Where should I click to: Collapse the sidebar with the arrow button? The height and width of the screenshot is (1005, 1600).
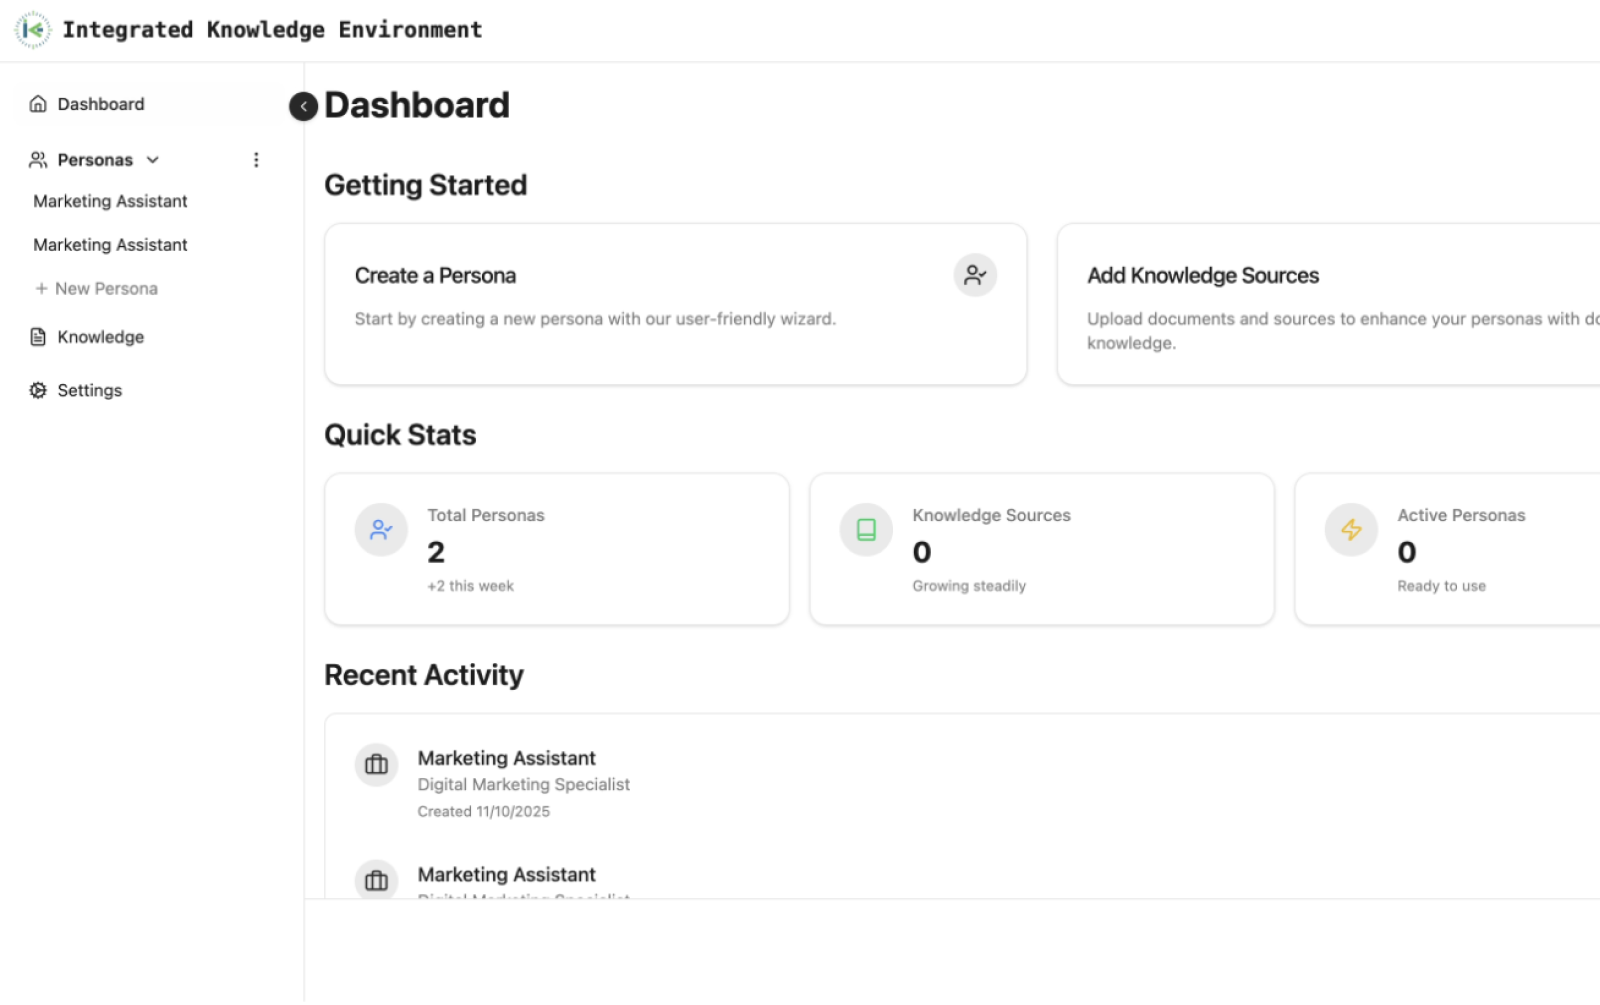point(303,106)
